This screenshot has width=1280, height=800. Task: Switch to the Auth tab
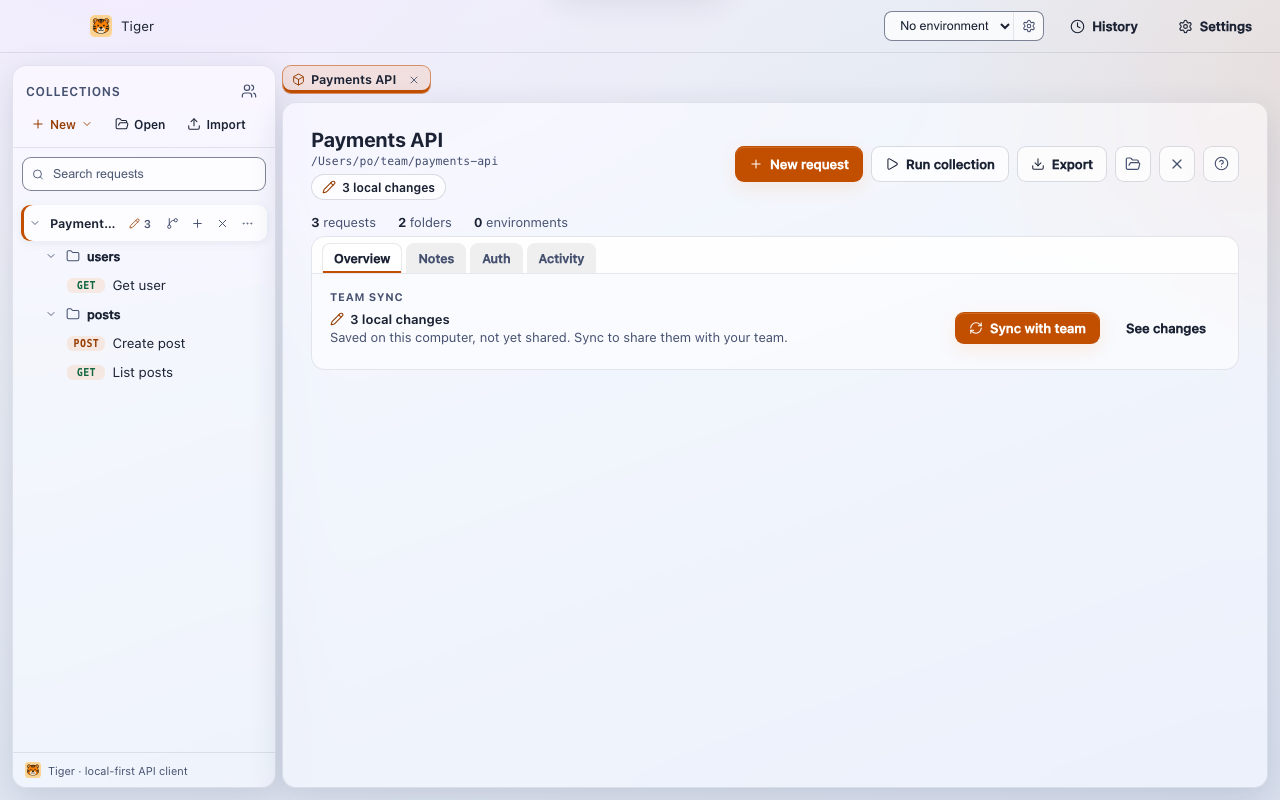496,258
